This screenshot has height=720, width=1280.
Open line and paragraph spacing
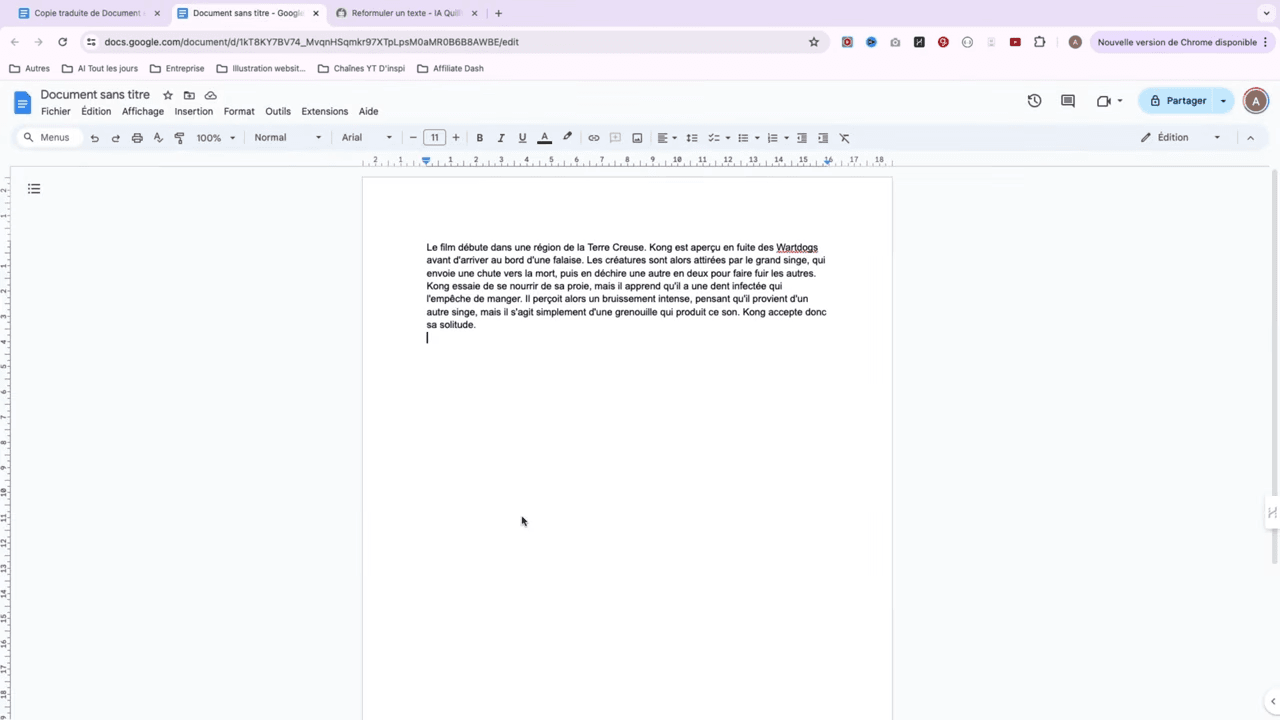coord(691,138)
